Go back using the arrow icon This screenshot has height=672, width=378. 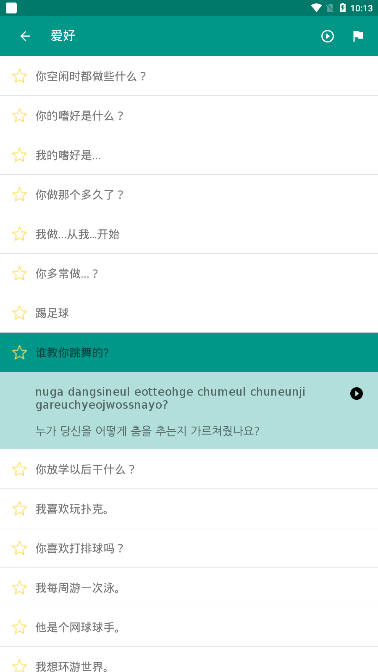[25, 36]
